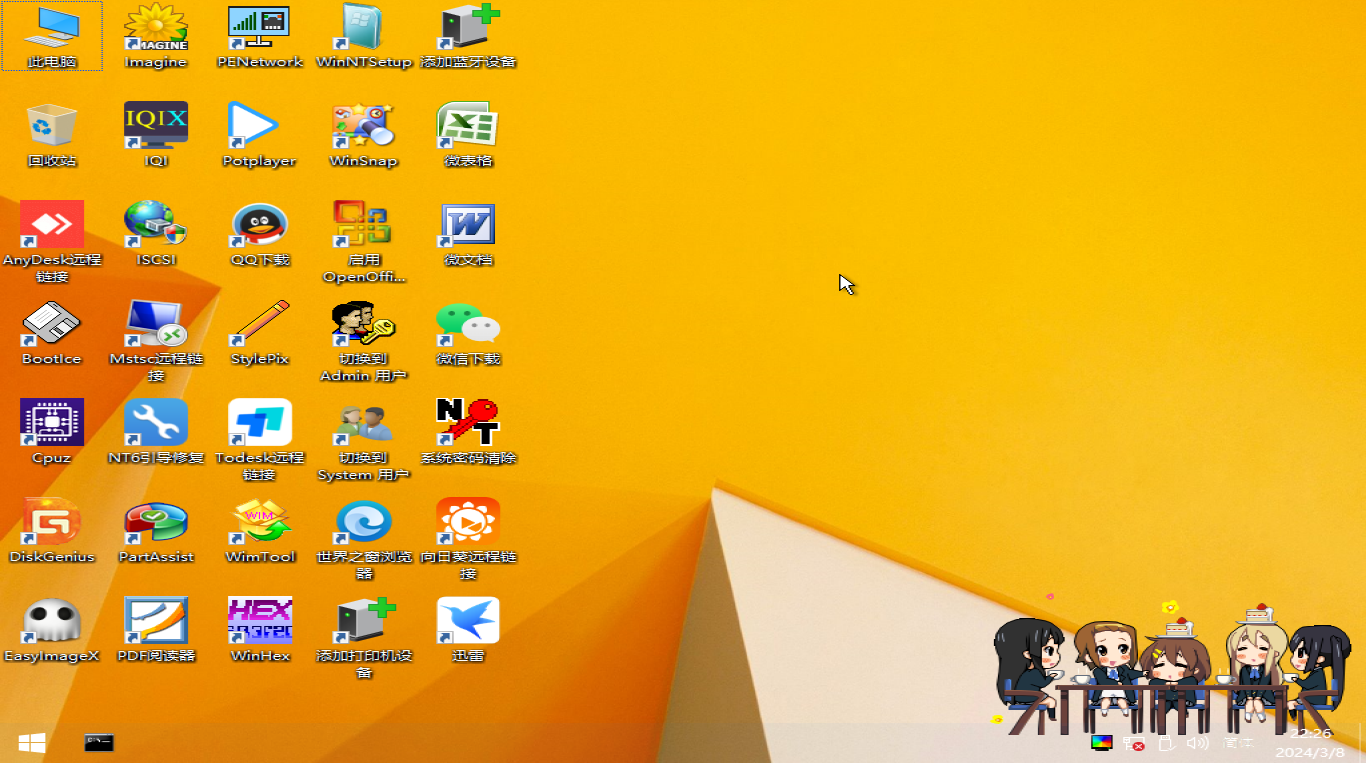Click the Todesk远程链接 shortcut

(260, 440)
